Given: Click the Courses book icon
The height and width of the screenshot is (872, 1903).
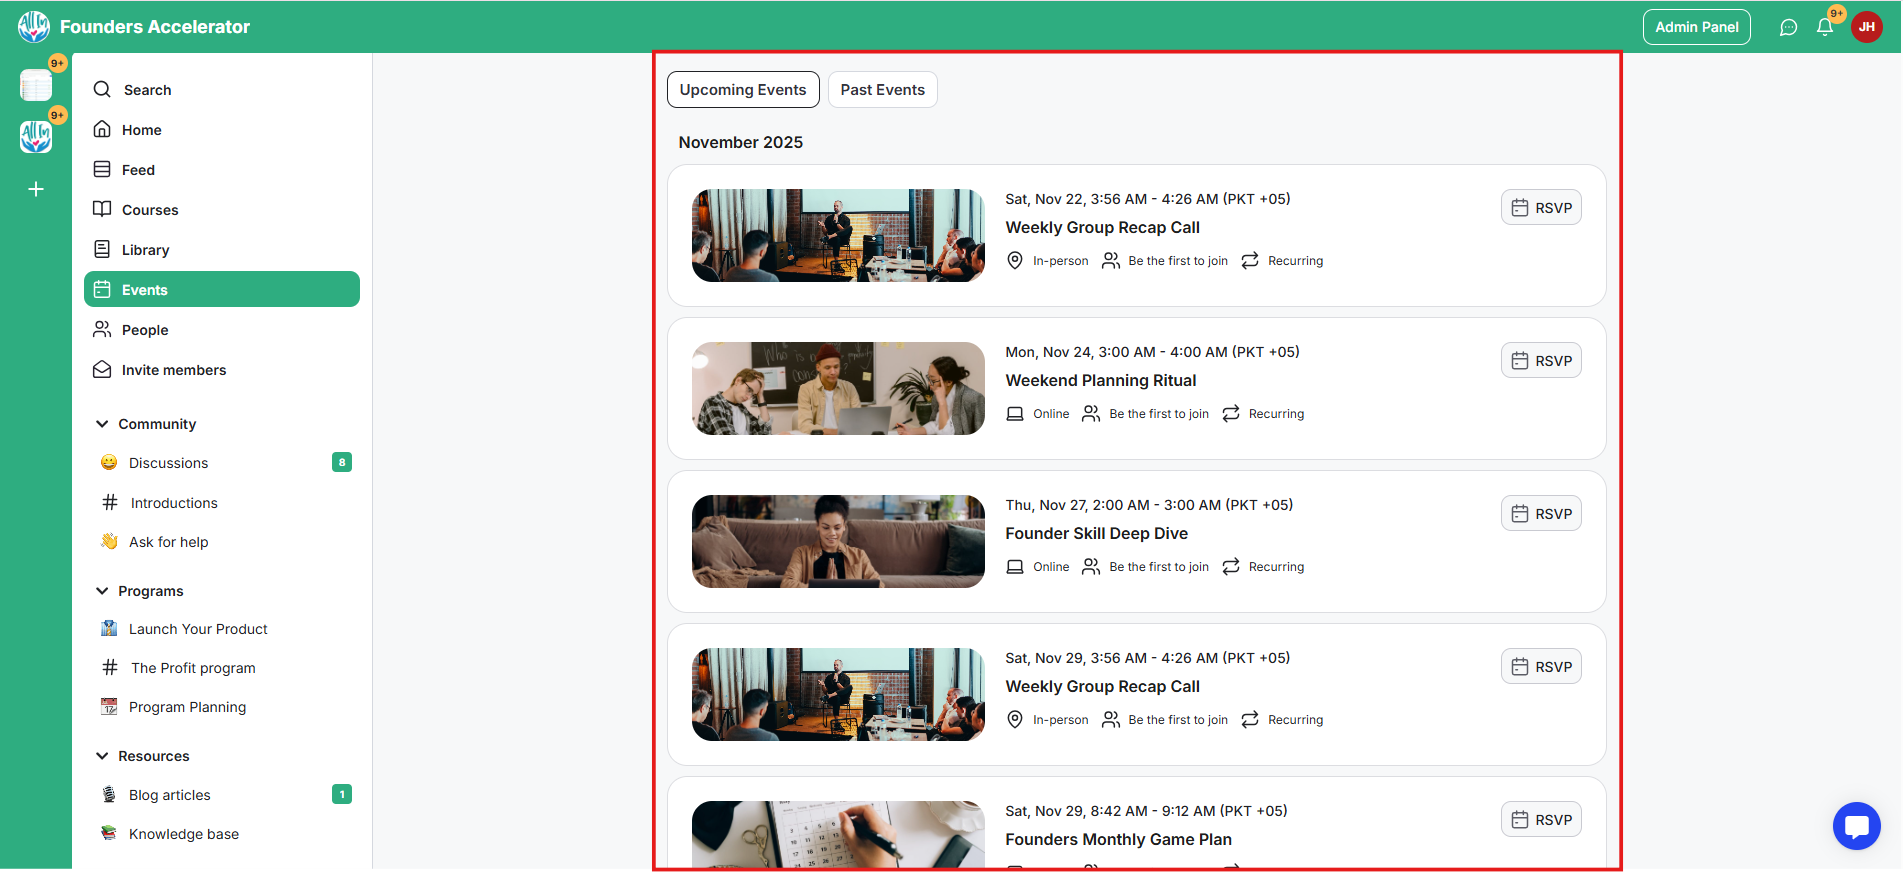Looking at the screenshot, I should (x=102, y=209).
